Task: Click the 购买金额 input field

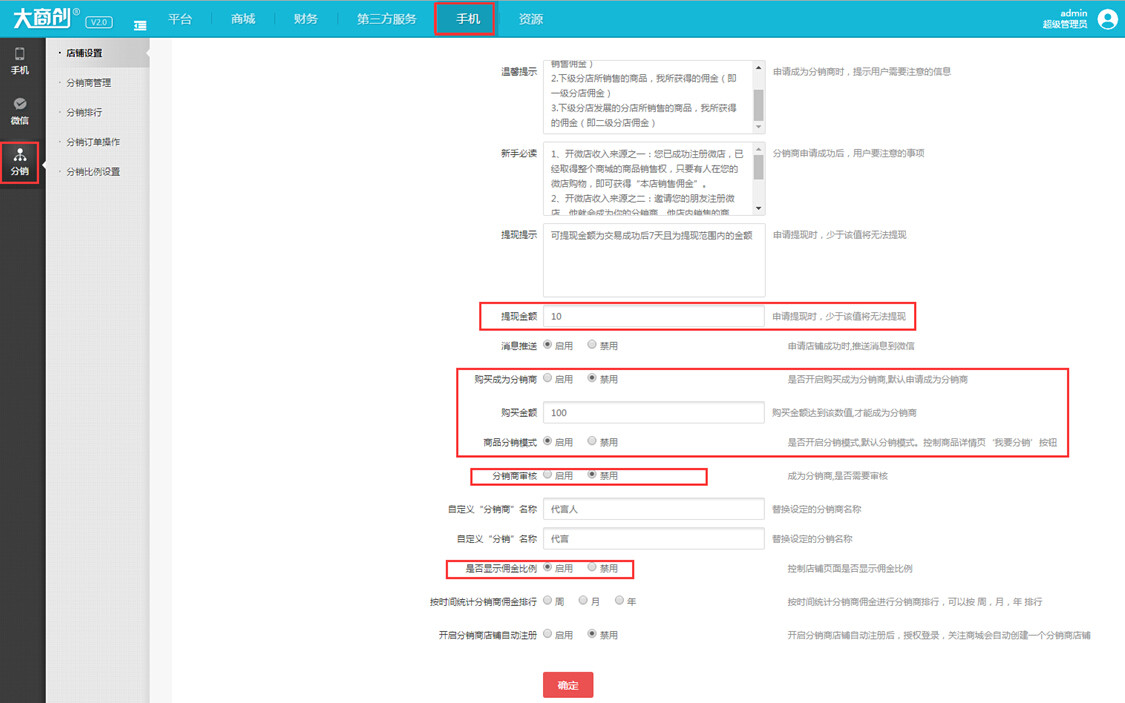Action: 654,412
